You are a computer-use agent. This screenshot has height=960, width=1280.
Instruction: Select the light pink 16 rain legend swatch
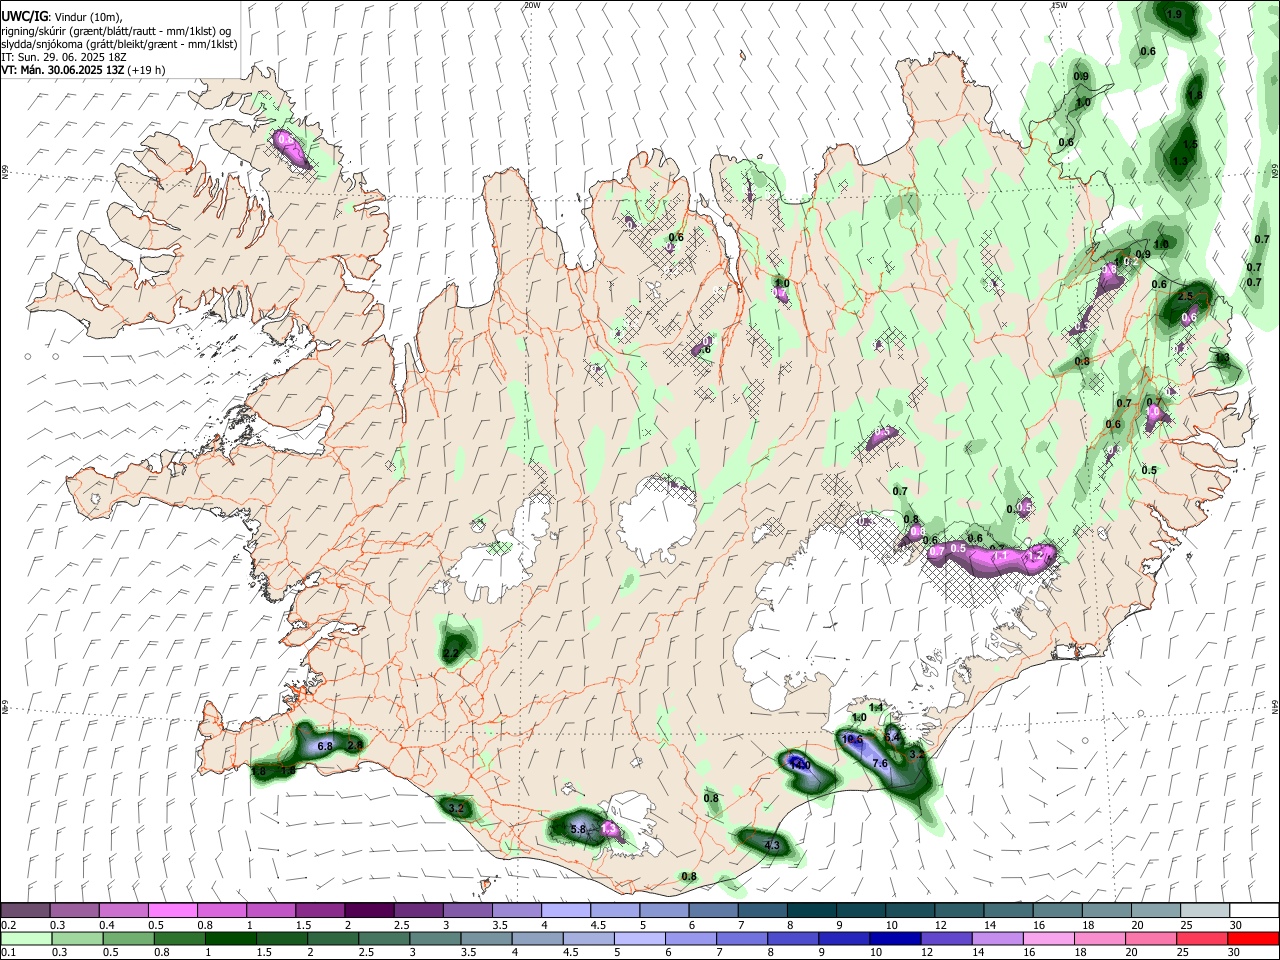click(1049, 938)
